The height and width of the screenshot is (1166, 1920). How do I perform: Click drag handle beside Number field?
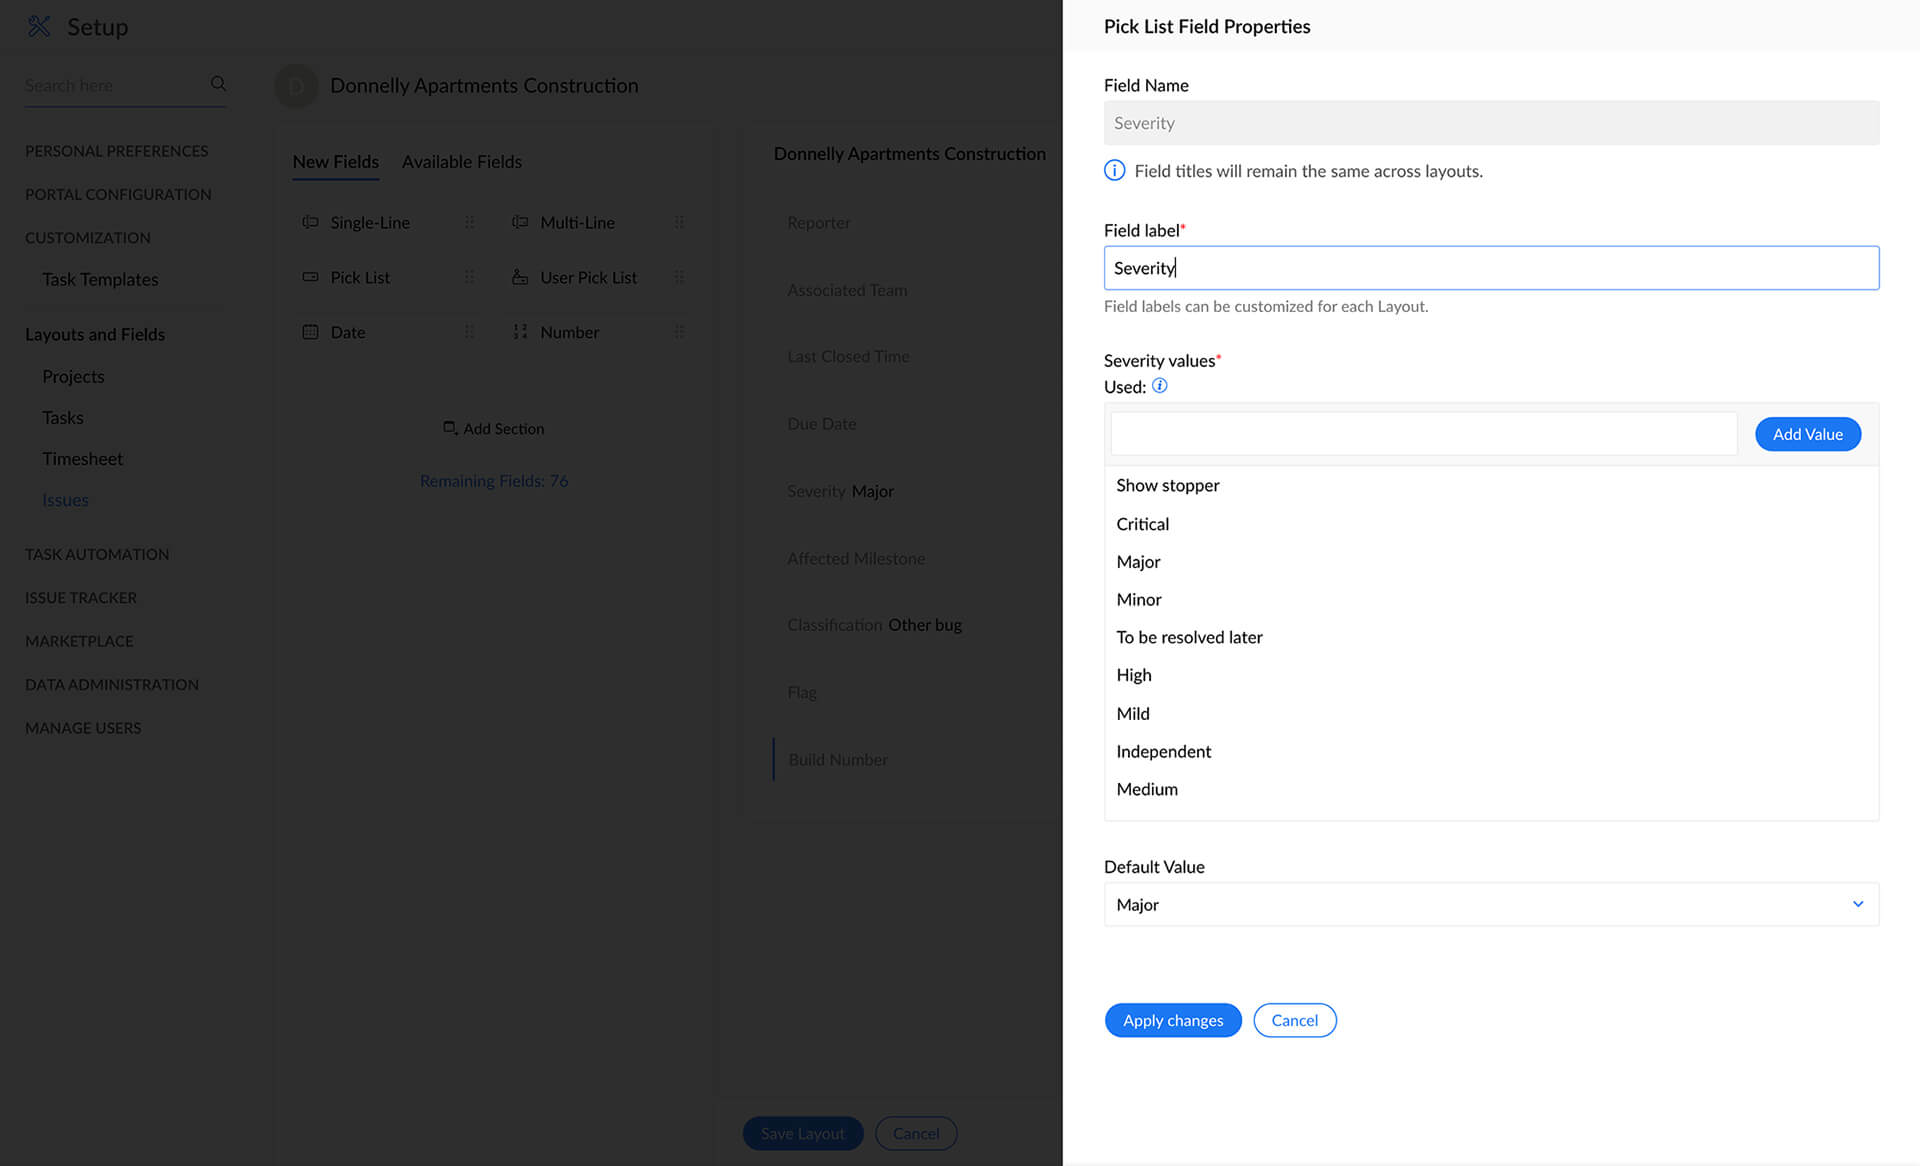pos(679,332)
